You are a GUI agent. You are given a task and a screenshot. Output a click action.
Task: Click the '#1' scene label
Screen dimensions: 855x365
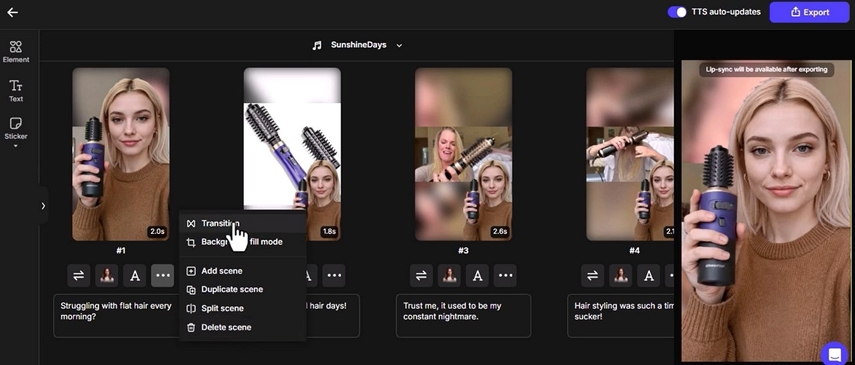pyautogui.click(x=121, y=250)
